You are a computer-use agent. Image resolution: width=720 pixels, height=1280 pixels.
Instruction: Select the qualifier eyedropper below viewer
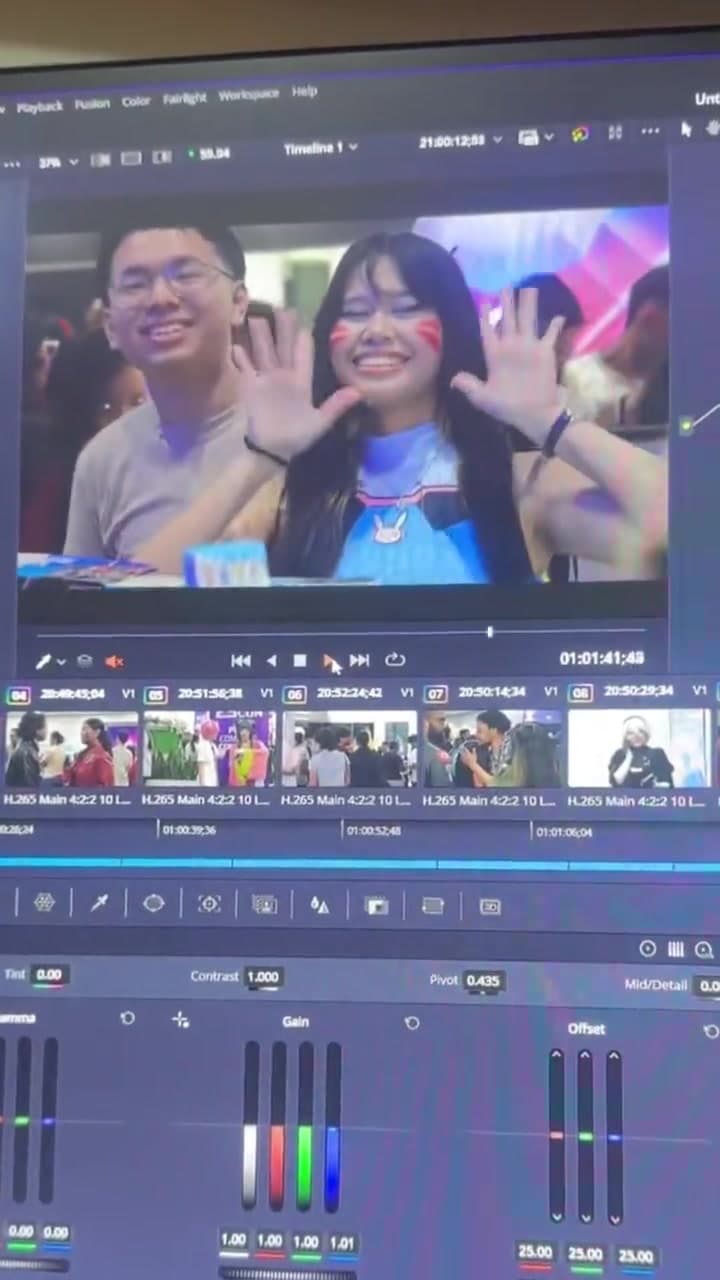(x=43, y=662)
